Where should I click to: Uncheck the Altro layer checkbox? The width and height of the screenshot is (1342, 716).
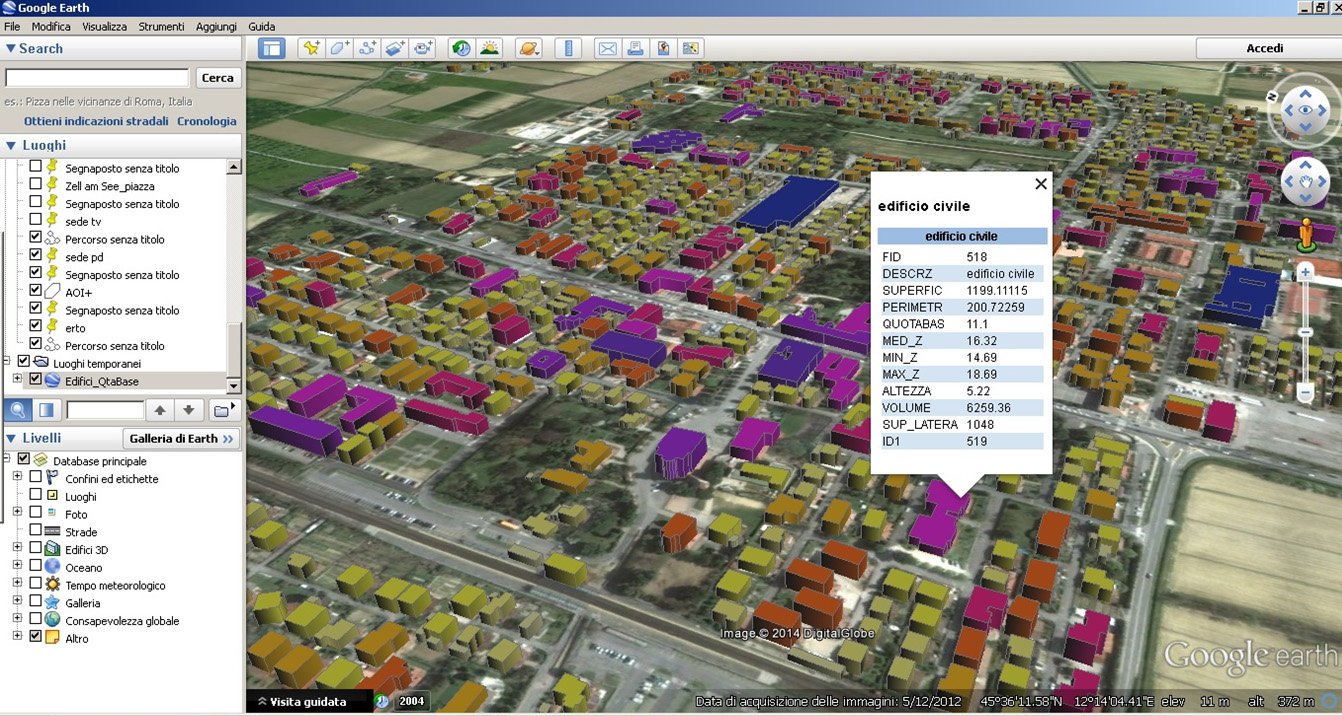click(x=36, y=638)
